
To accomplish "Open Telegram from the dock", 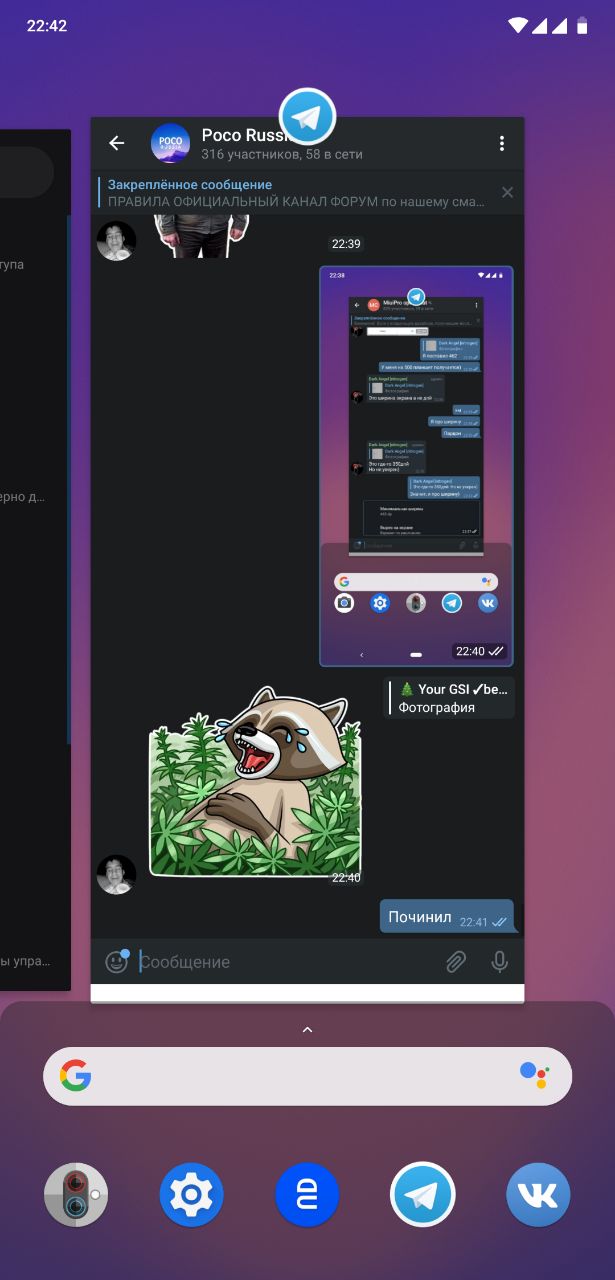I will coord(423,1194).
